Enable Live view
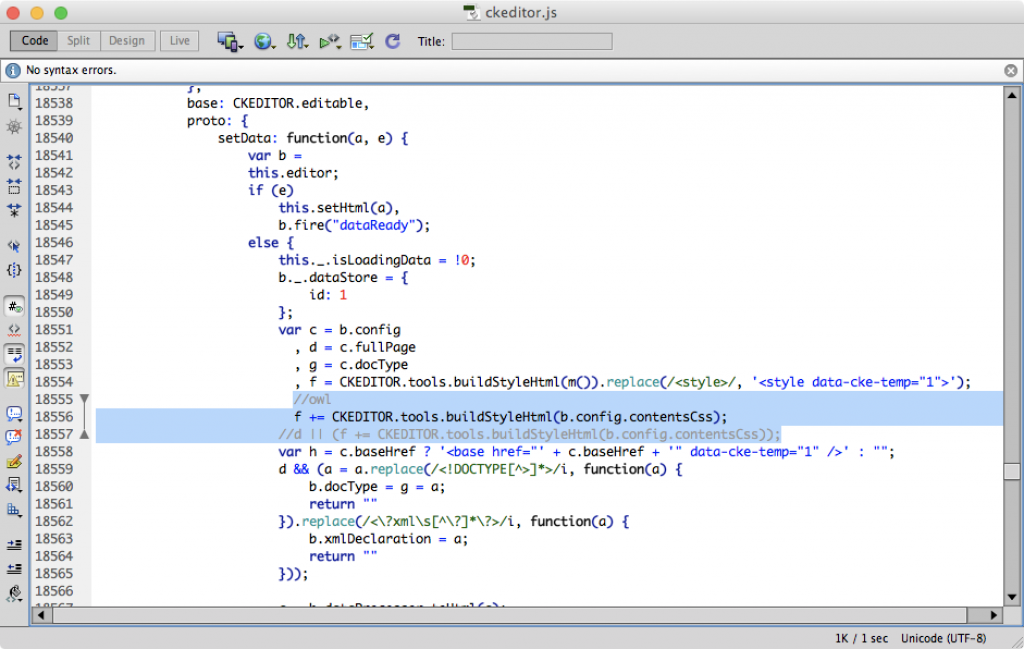 pyautogui.click(x=180, y=40)
